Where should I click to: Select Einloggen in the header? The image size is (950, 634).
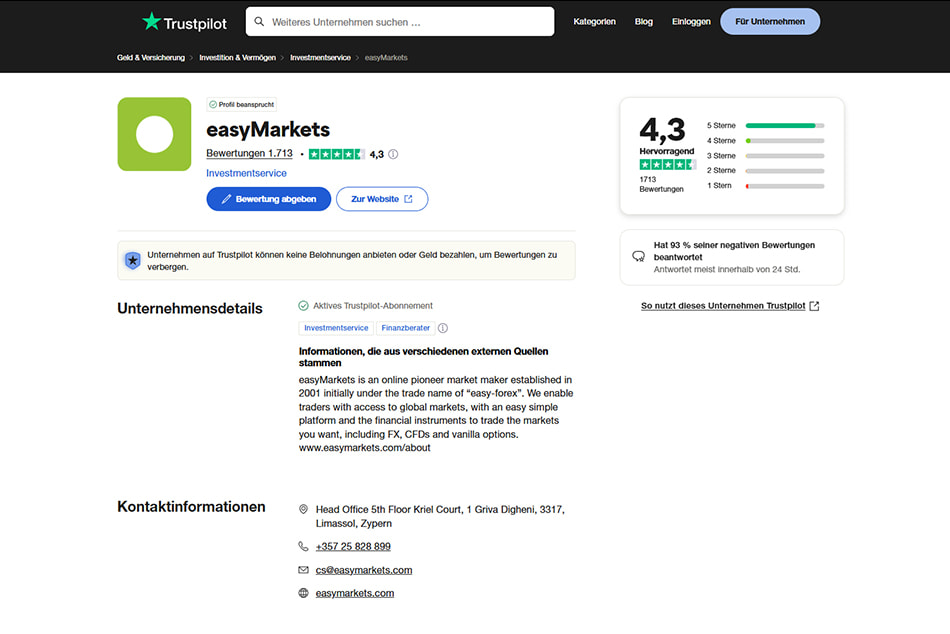pyautogui.click(x=691, y=22)
